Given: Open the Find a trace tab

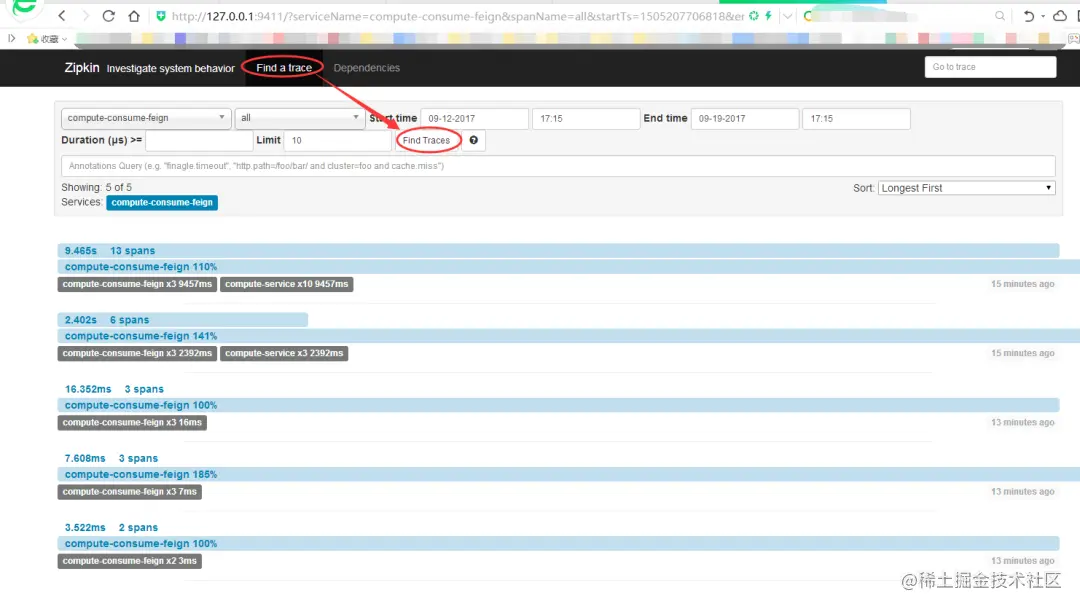Looking at the screenshot, I should [x=284, y=68].
